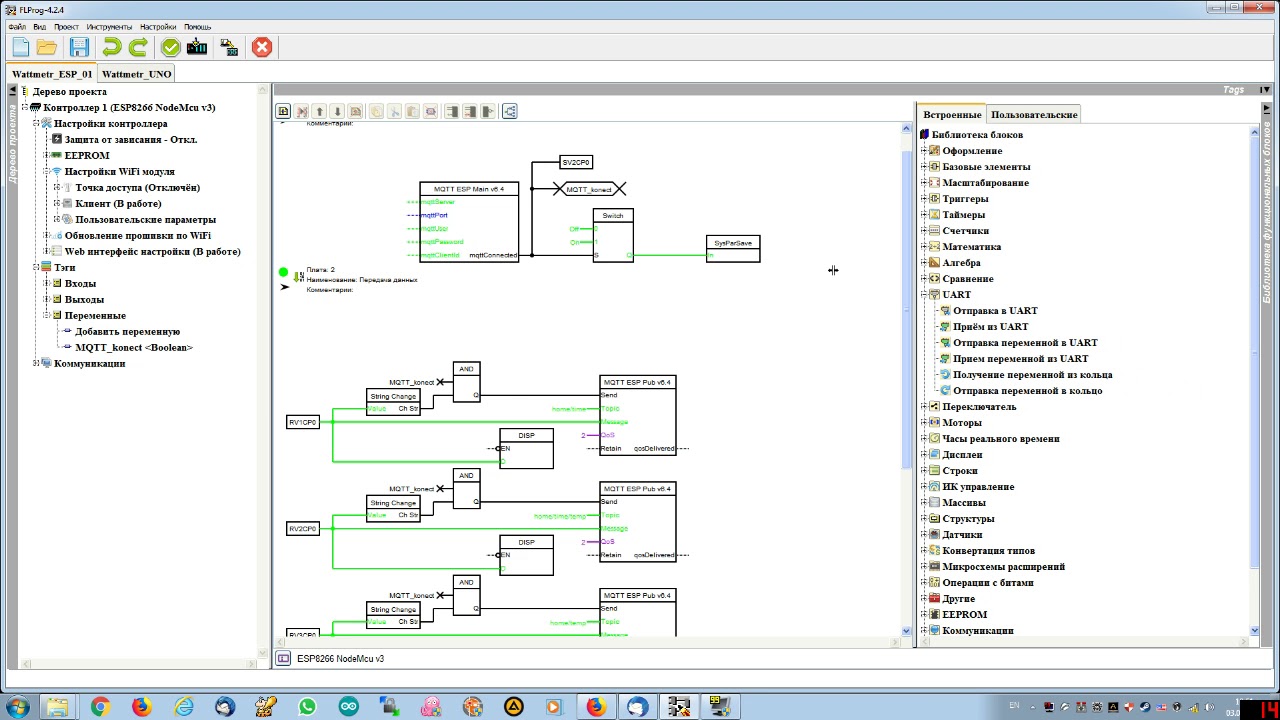Screen dimensions: 1280x720
Task: Click the SV2CP0 block on the diagram
Action: click(576, 162)
